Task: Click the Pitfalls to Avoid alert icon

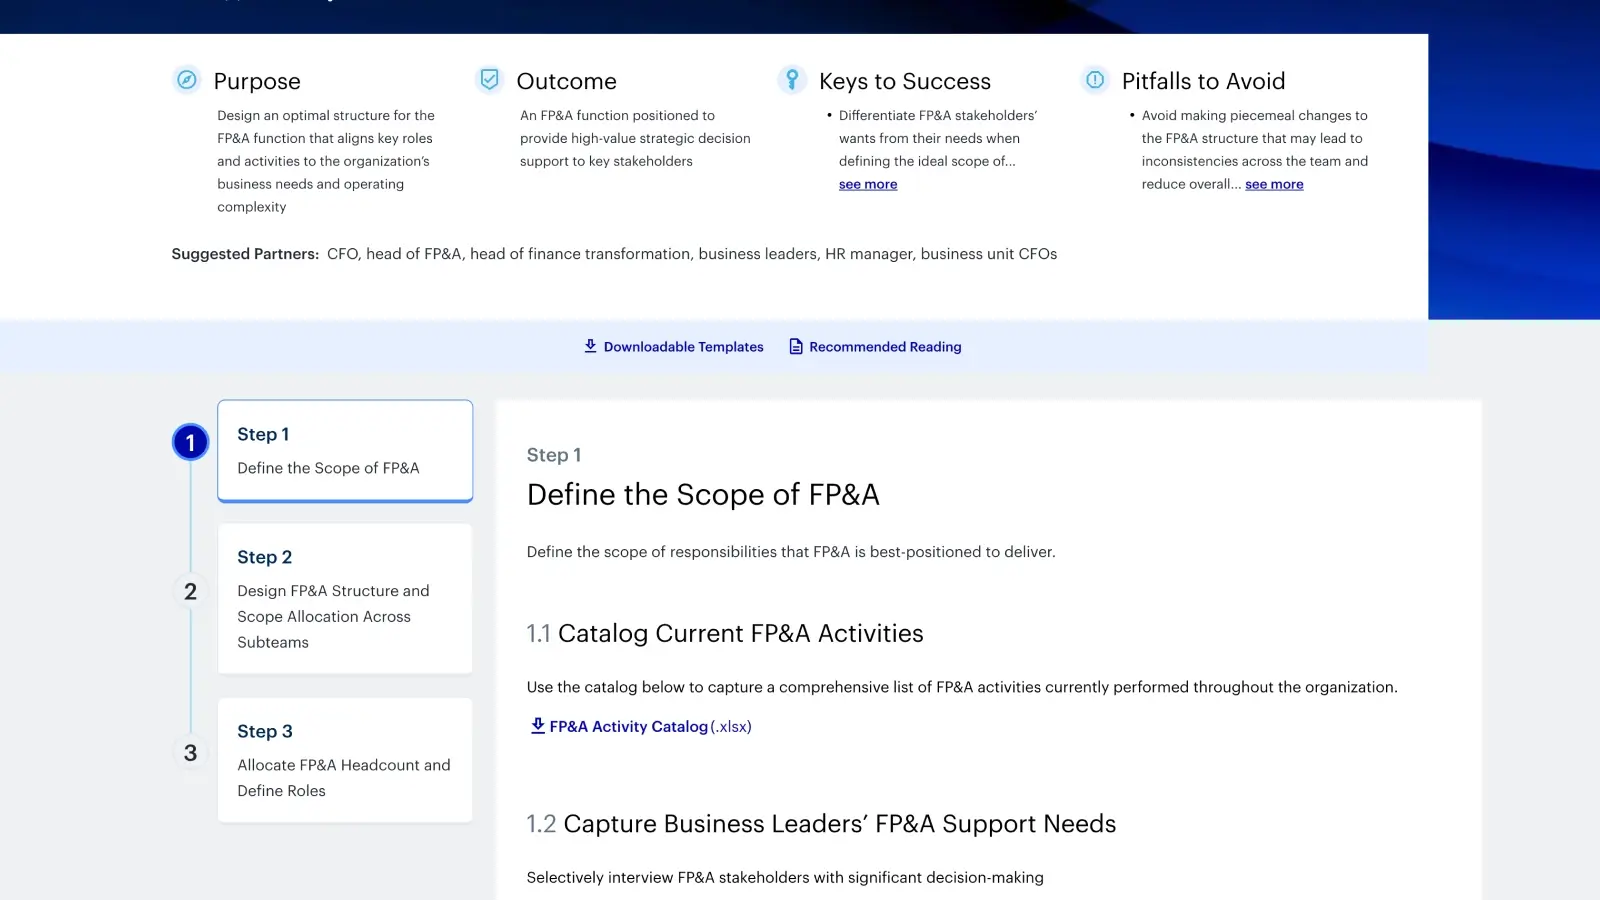Action: tap(1095, 81)
